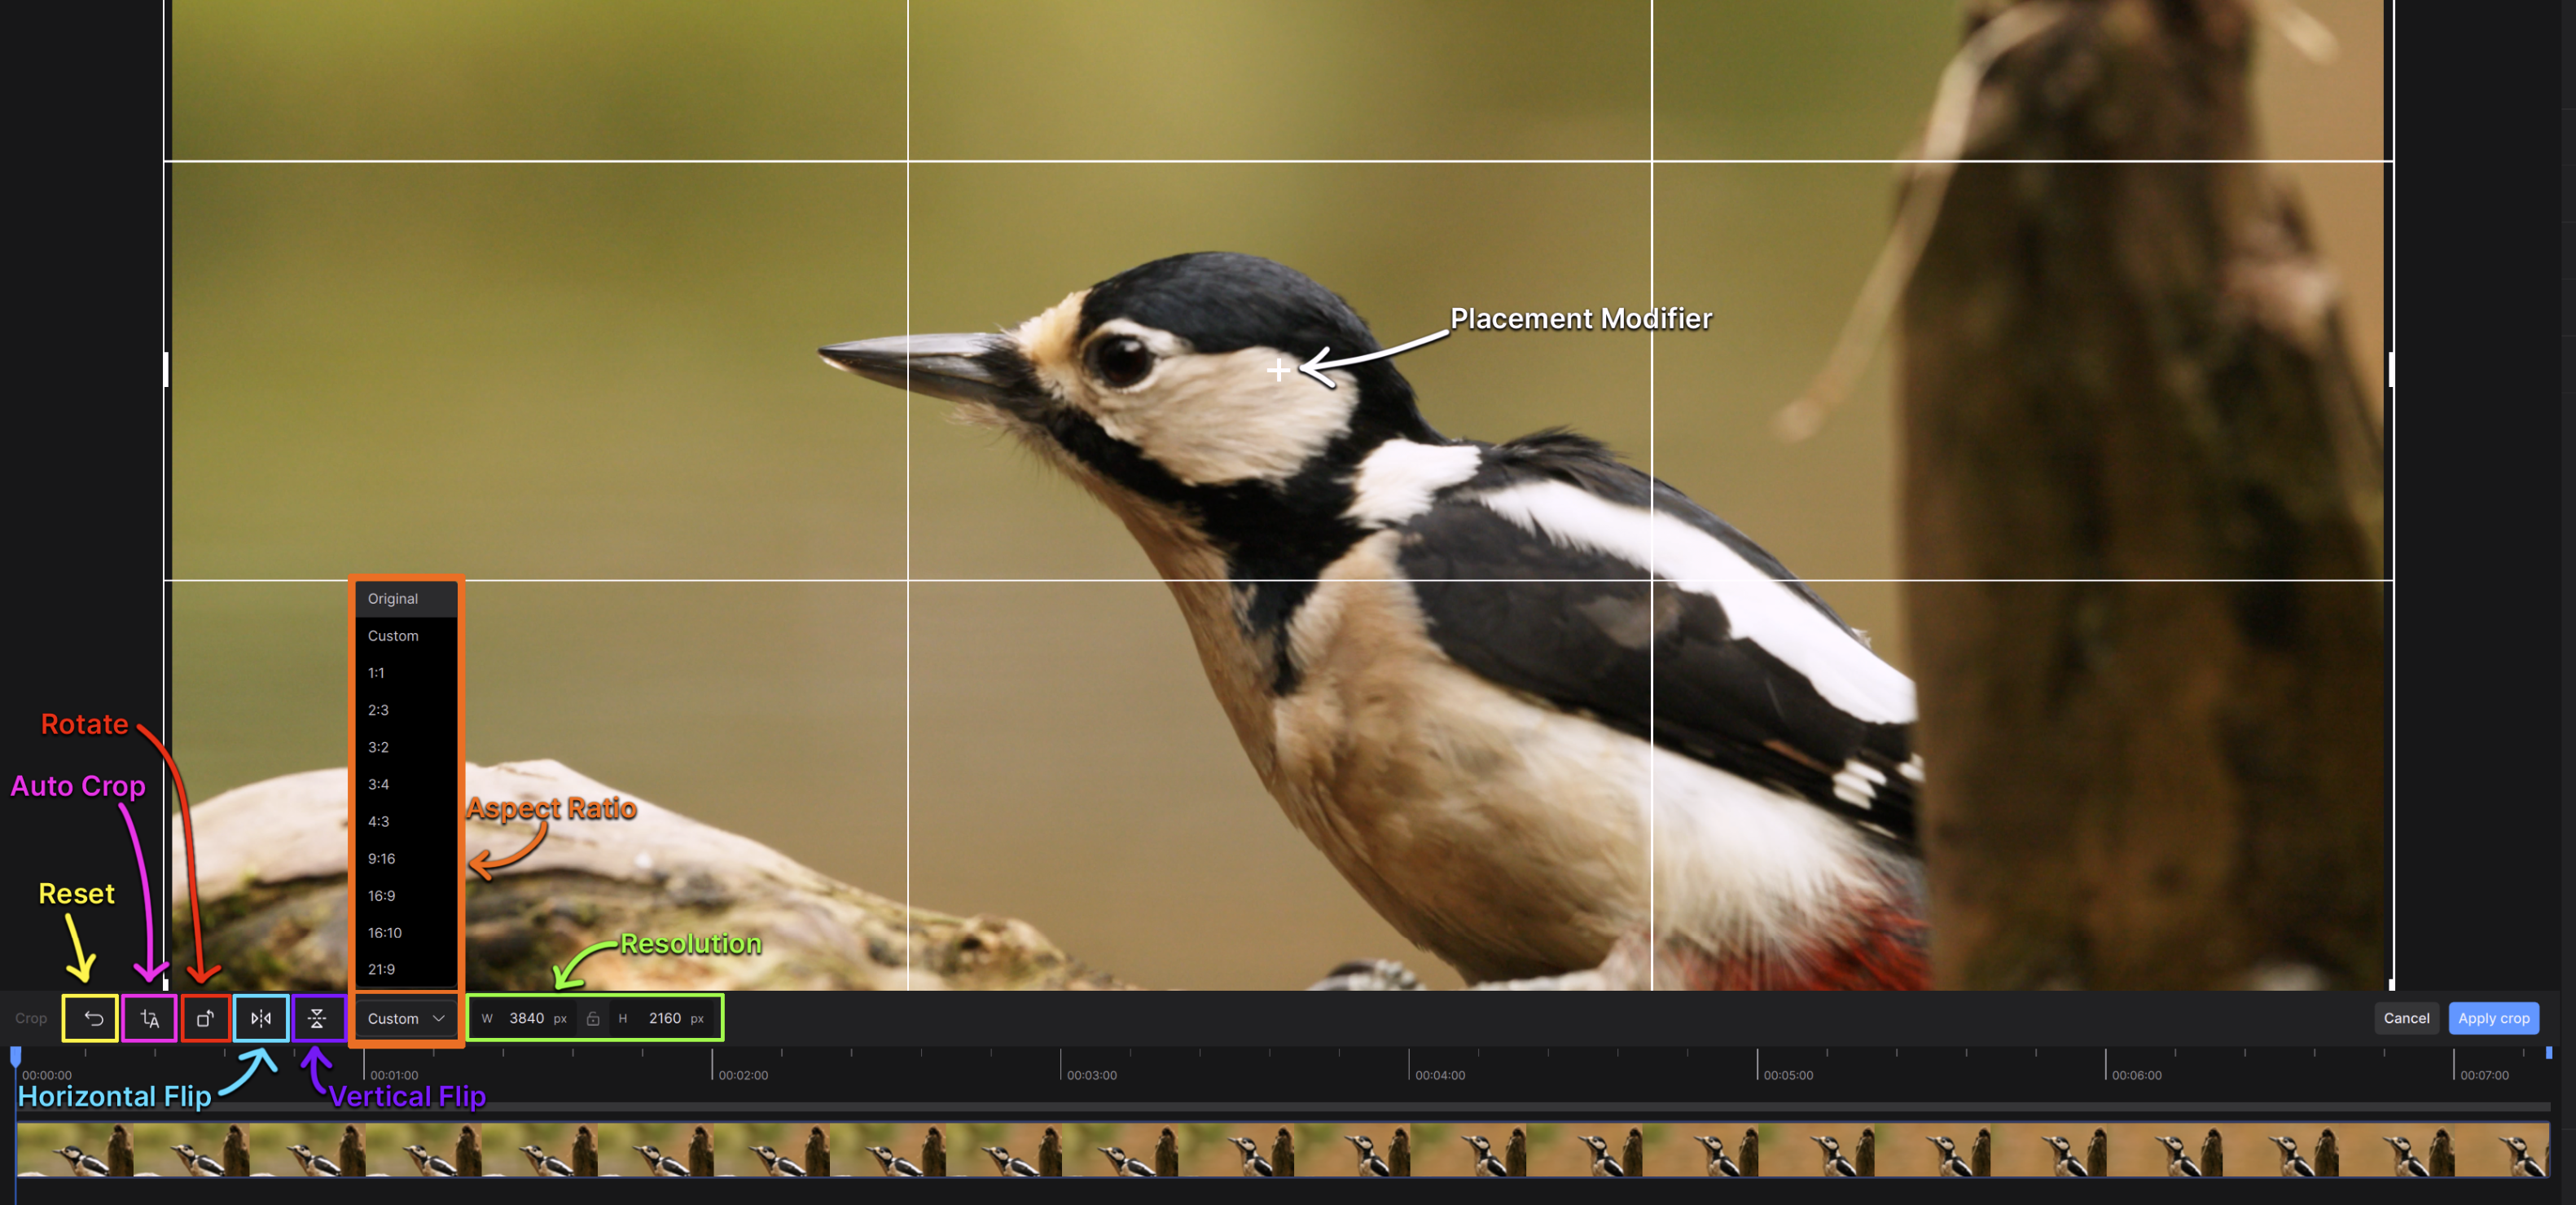Select Original from aspect ratio list
This screenshot has height=1205, width=2576.
tap(393, 598)
